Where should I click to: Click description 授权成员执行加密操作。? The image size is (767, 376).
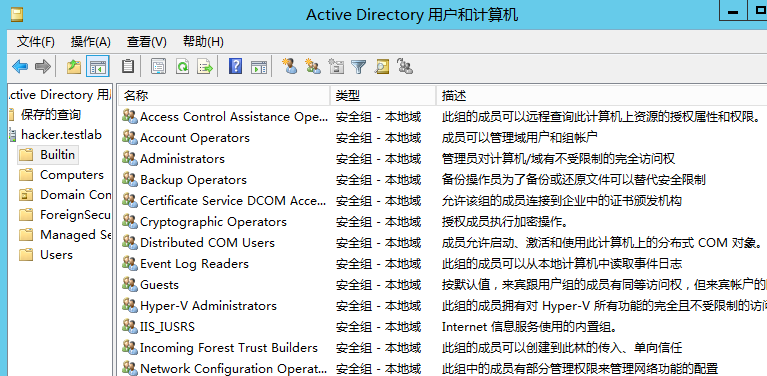tap(505, 222)
